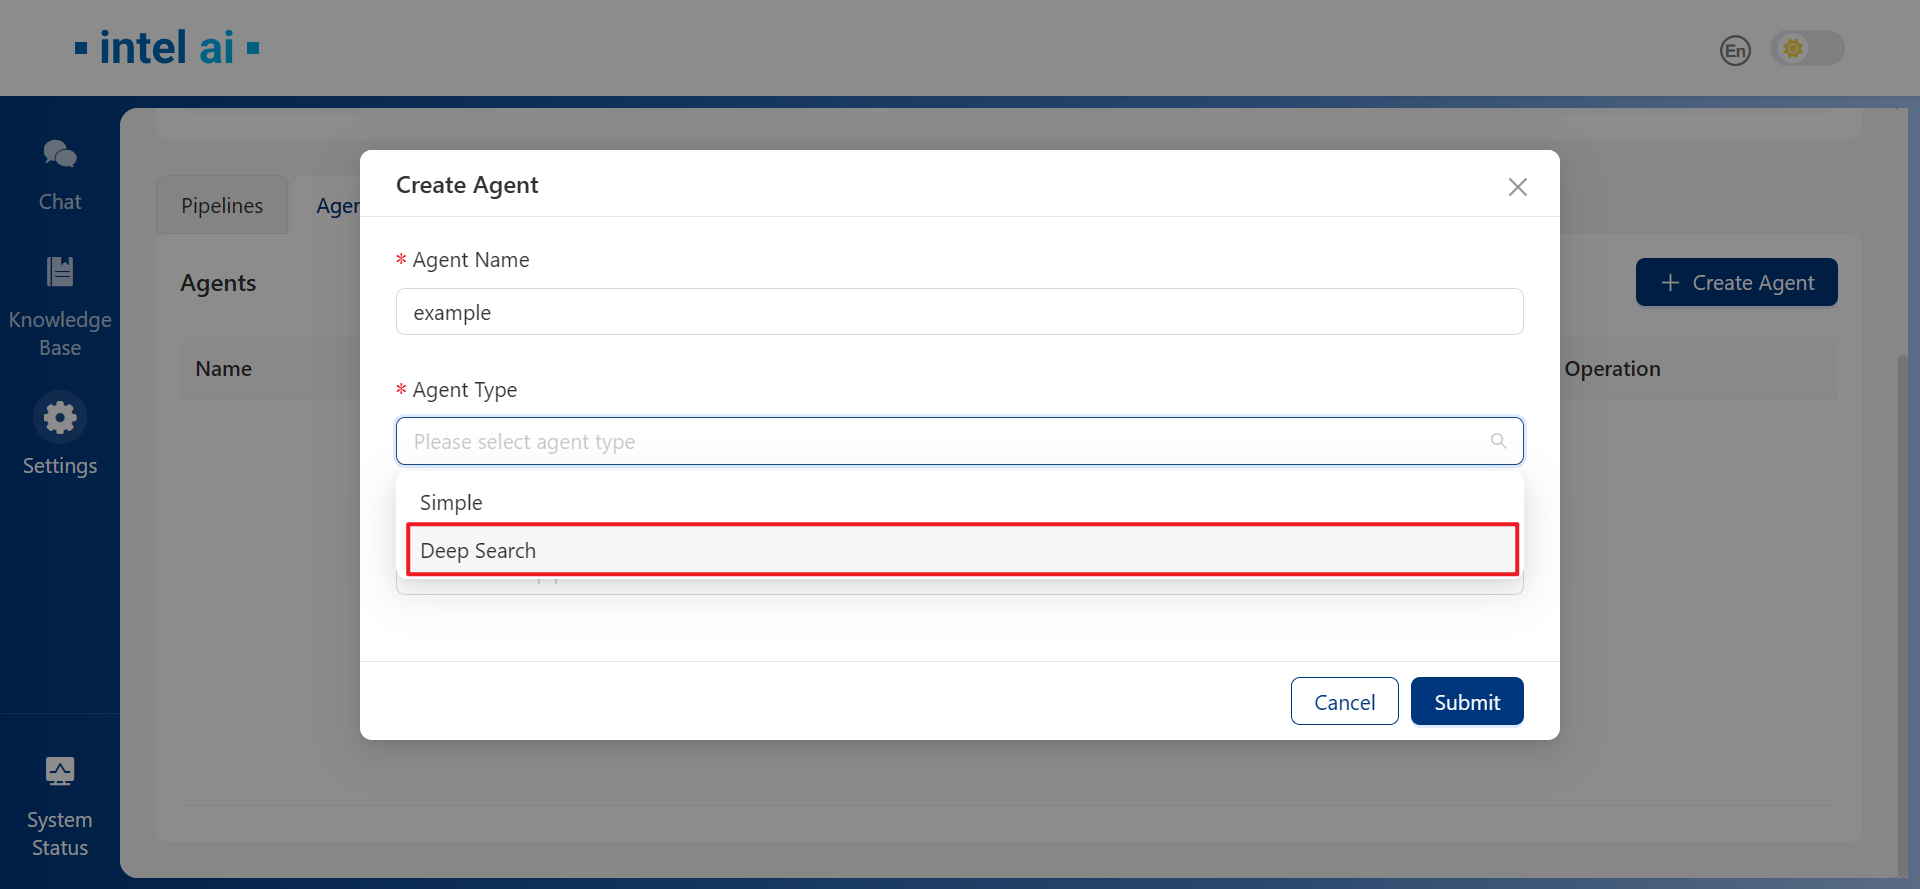Click the plus icon on Create Agent button

[1671, 282]
